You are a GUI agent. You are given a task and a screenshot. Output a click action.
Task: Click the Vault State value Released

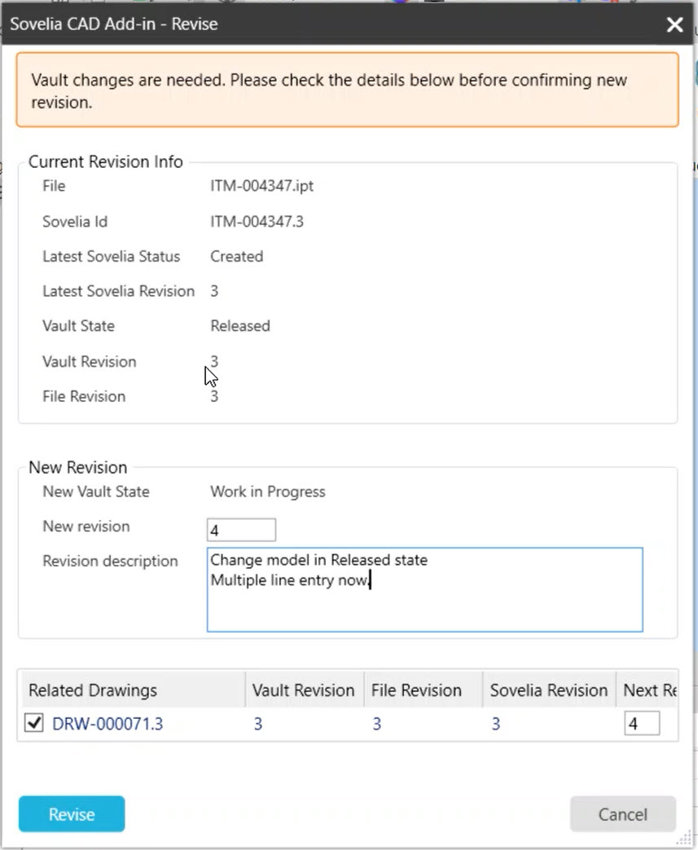click(x=240, y=326)
